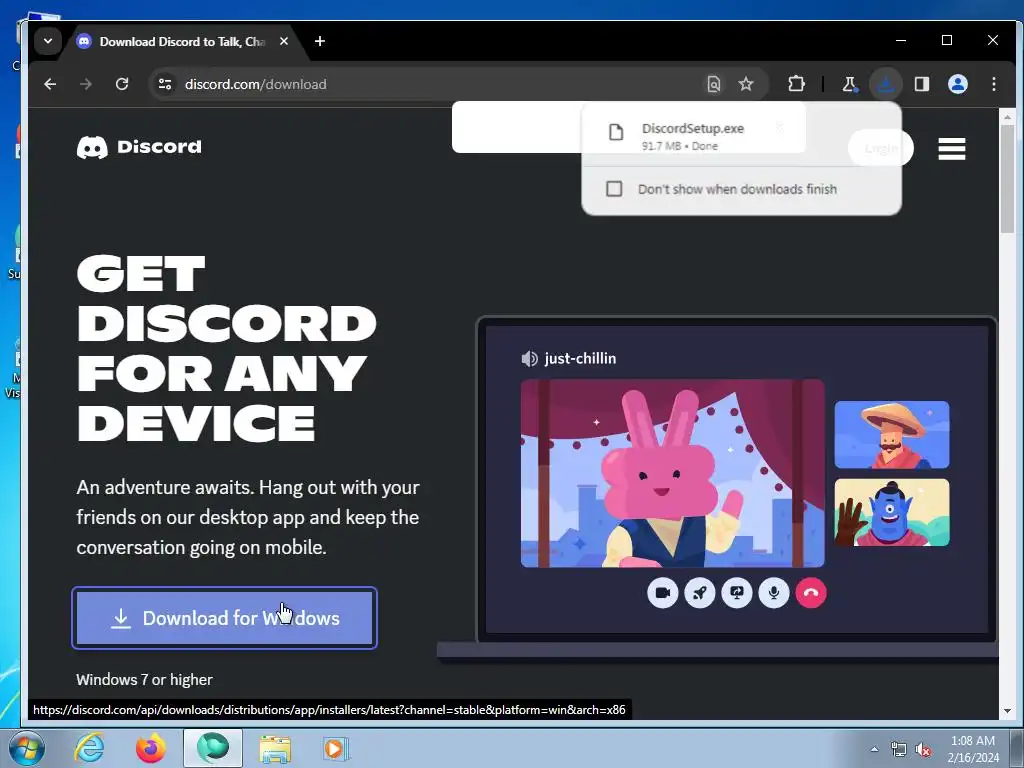Open the Extensions puzzle icon
The height and width of the screenshot is (768, 1024).
796,84
